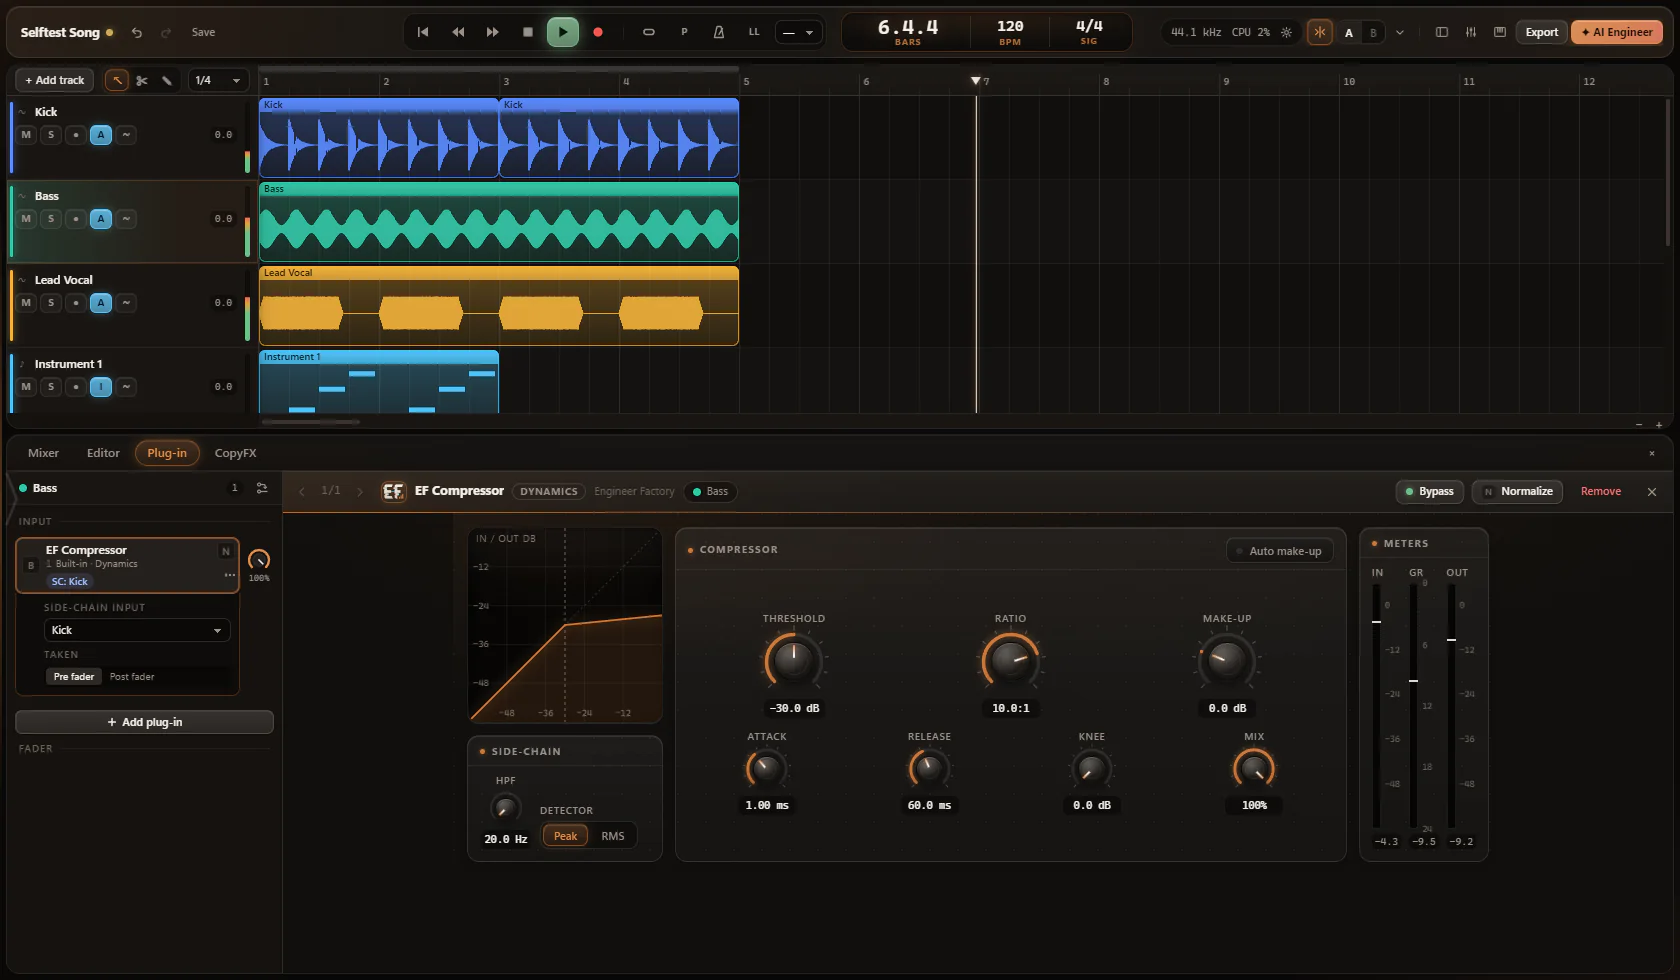The height and width of the screenshot is (980, 1680).
Task: Open automation wave icon on Bass track
Action: (x=126, y=219)
